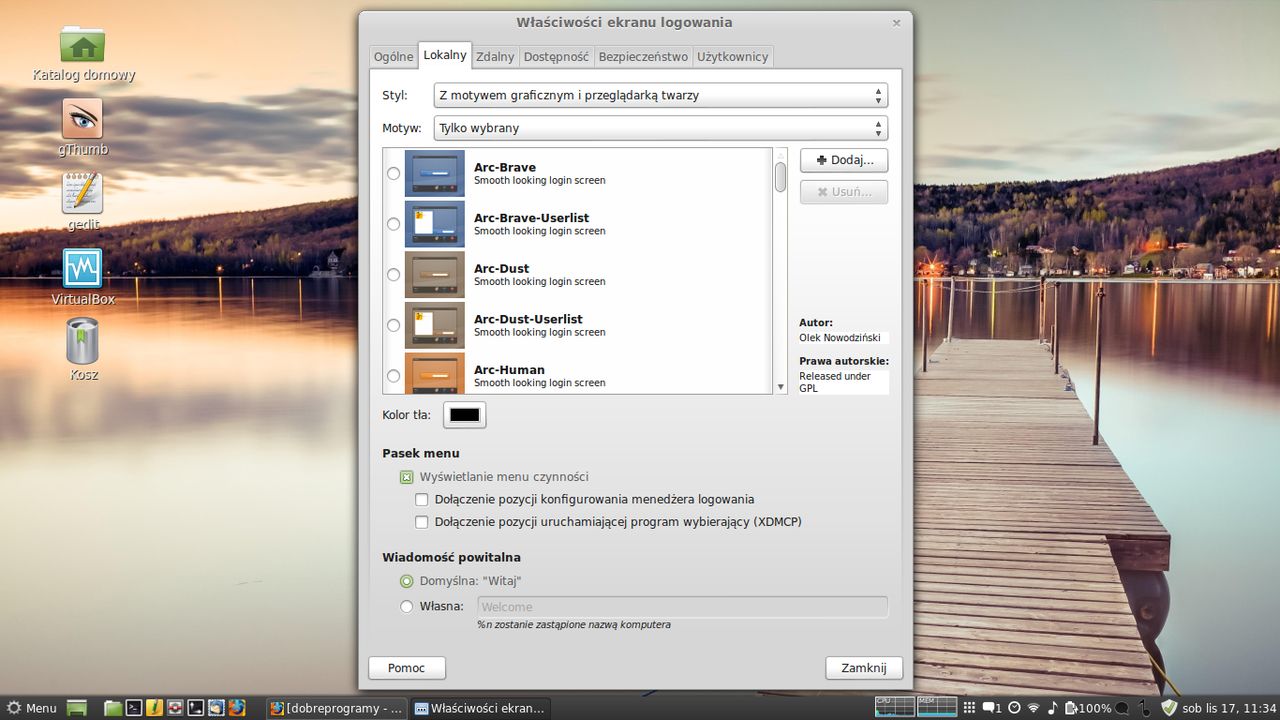Select the Arc-Brave theme radio button
Screen dimensions: 1280x720
(393, 174)
